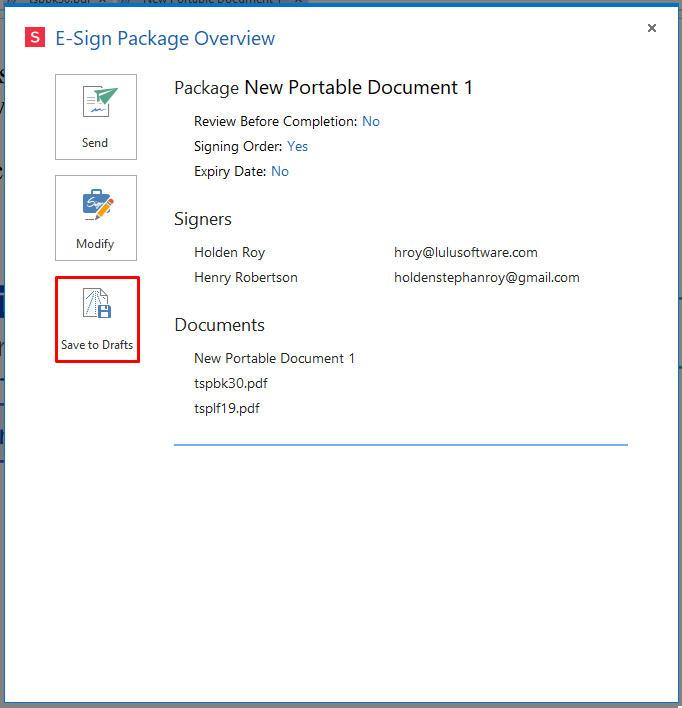Open New Portable Document 1 in Documents list
The height and width of the screenshot is (708, 682).
click(274, 359)
